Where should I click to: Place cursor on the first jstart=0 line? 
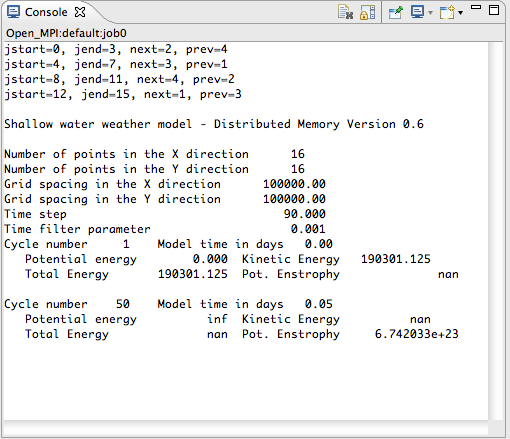click(x=116, y=49)
